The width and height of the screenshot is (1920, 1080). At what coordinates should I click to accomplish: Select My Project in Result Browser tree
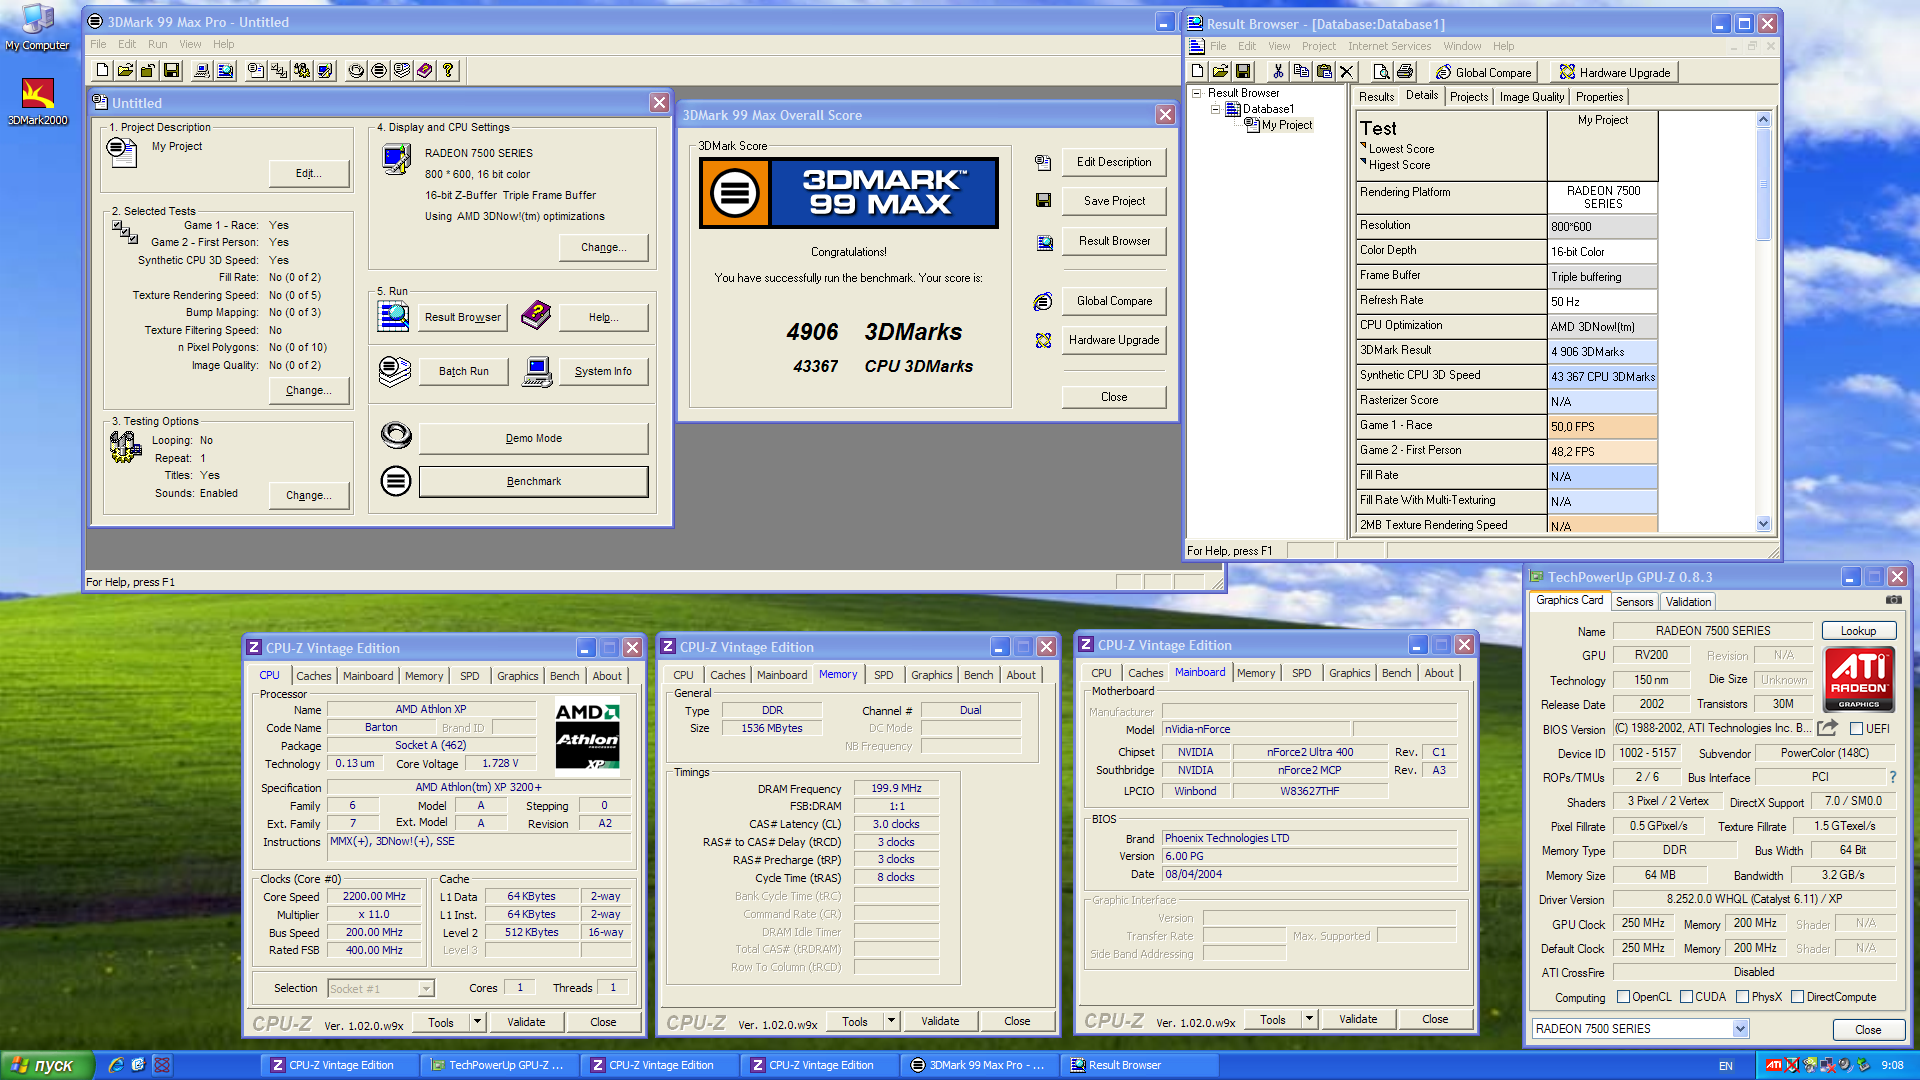1286,125
